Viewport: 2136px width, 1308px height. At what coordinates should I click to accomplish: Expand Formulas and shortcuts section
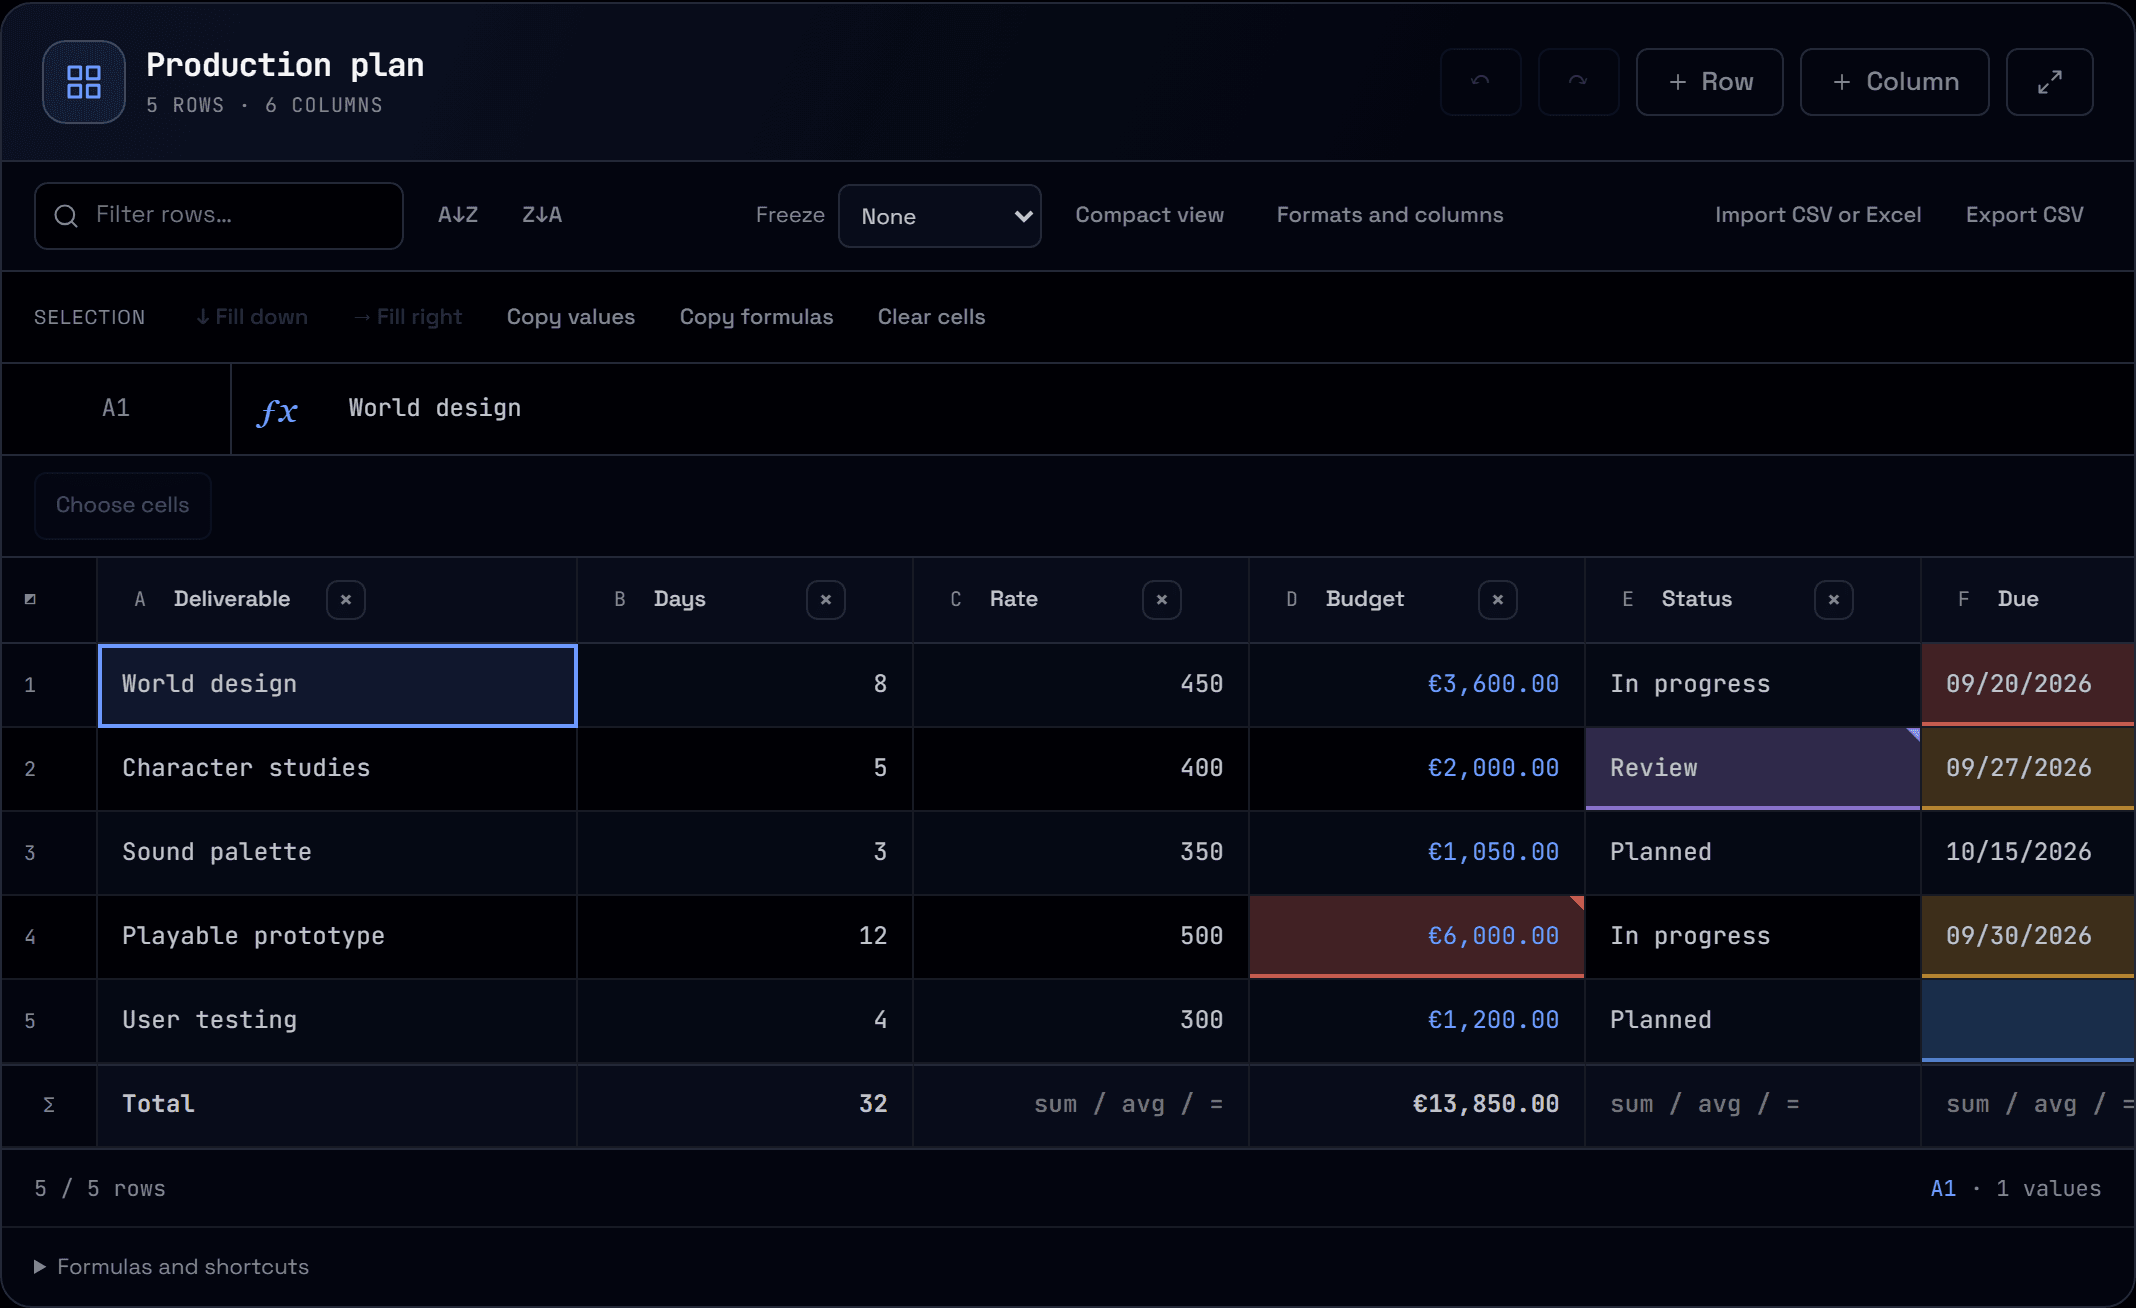(172, 1267)
